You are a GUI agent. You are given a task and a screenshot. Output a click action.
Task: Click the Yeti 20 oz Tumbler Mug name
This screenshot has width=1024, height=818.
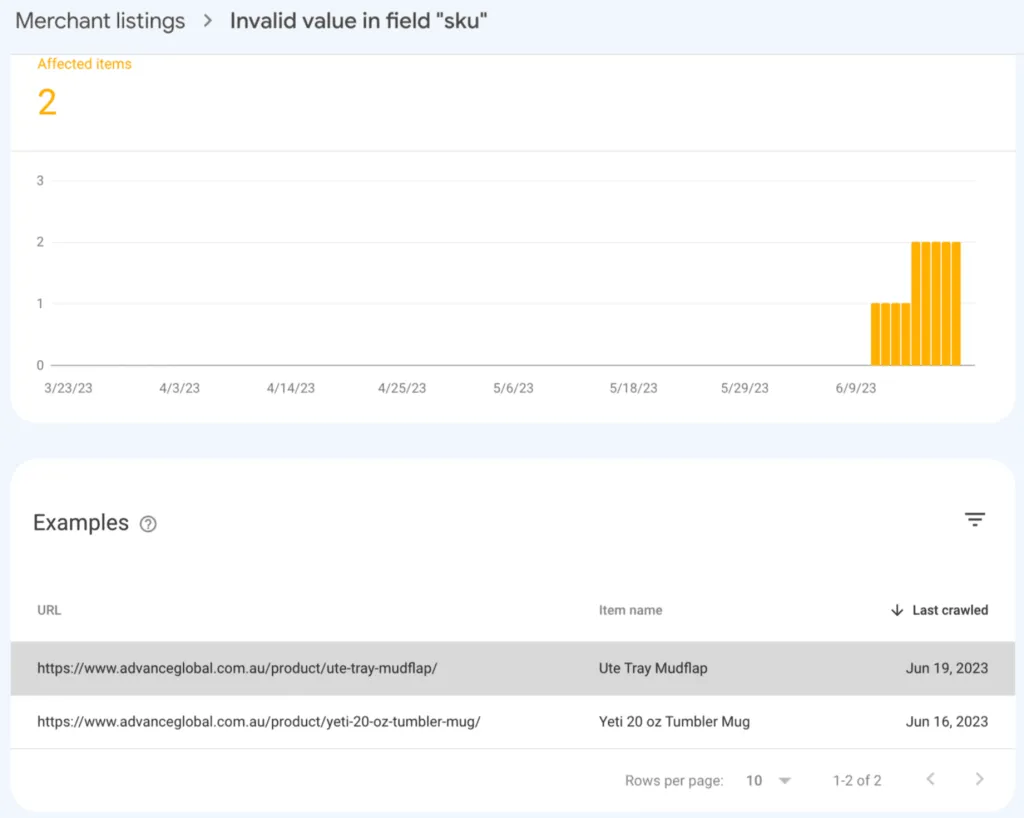674,721
